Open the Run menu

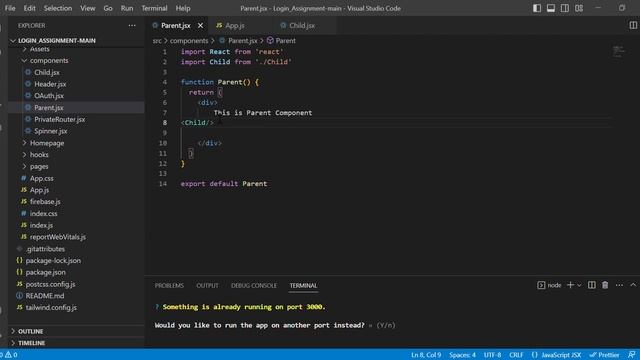pos(127,8)
